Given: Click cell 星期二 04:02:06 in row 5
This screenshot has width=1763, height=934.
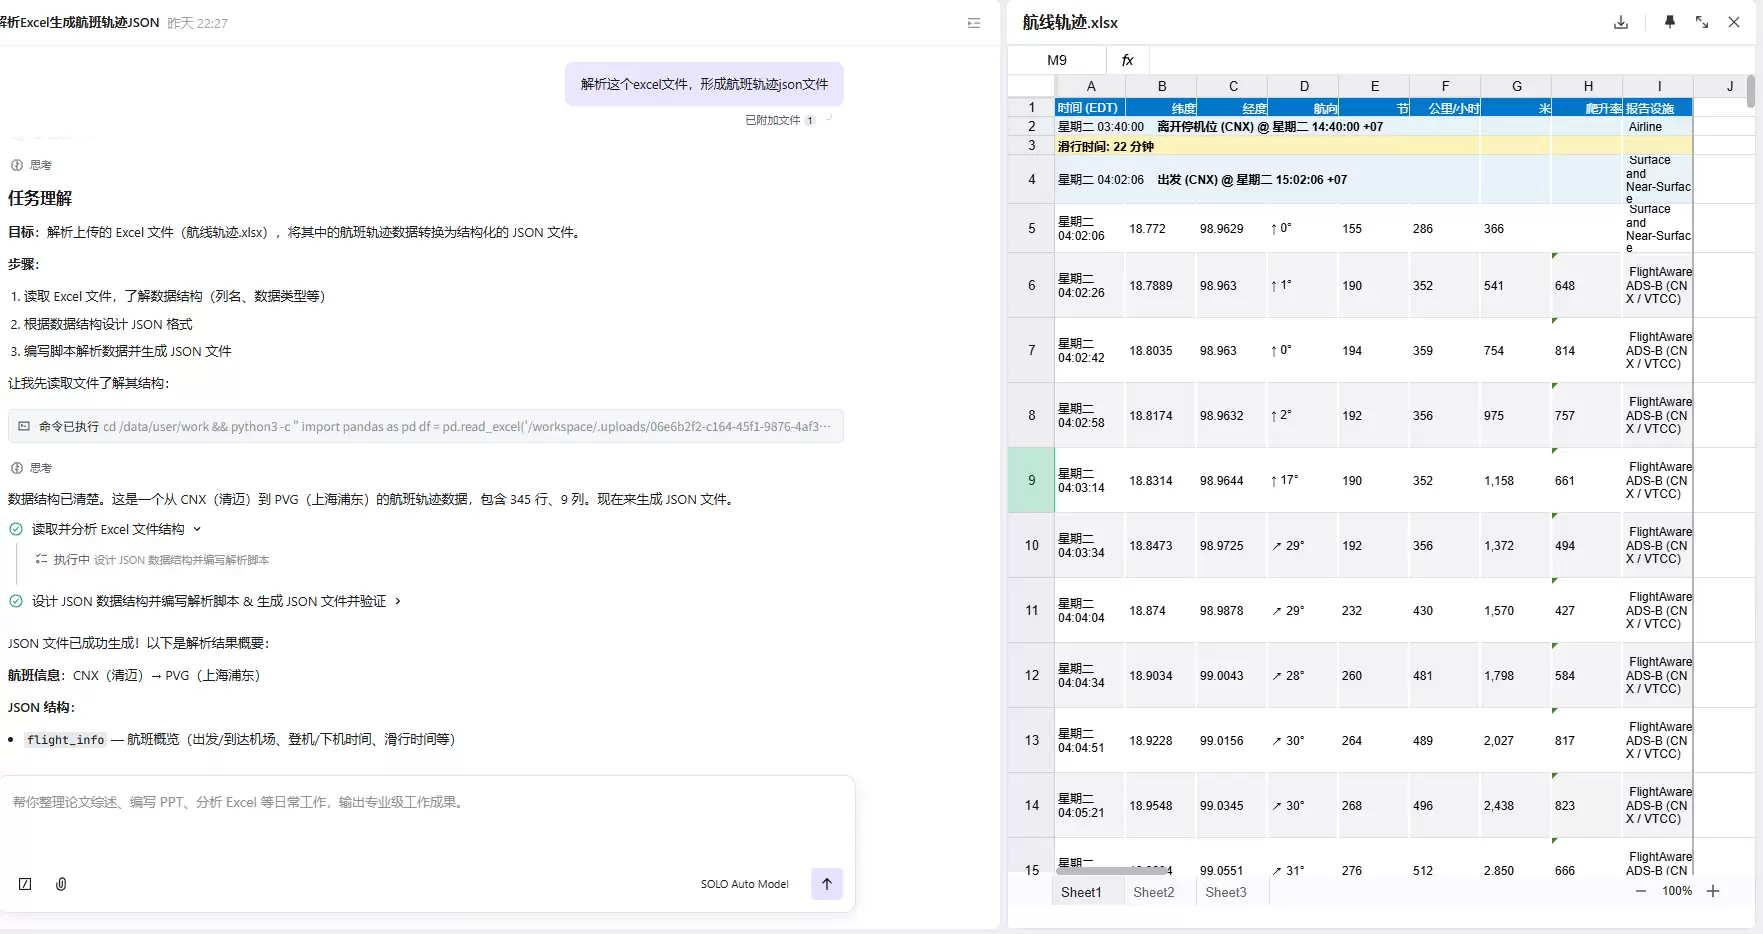Looking at the screenshot, I should click(x=1090, y=229).
